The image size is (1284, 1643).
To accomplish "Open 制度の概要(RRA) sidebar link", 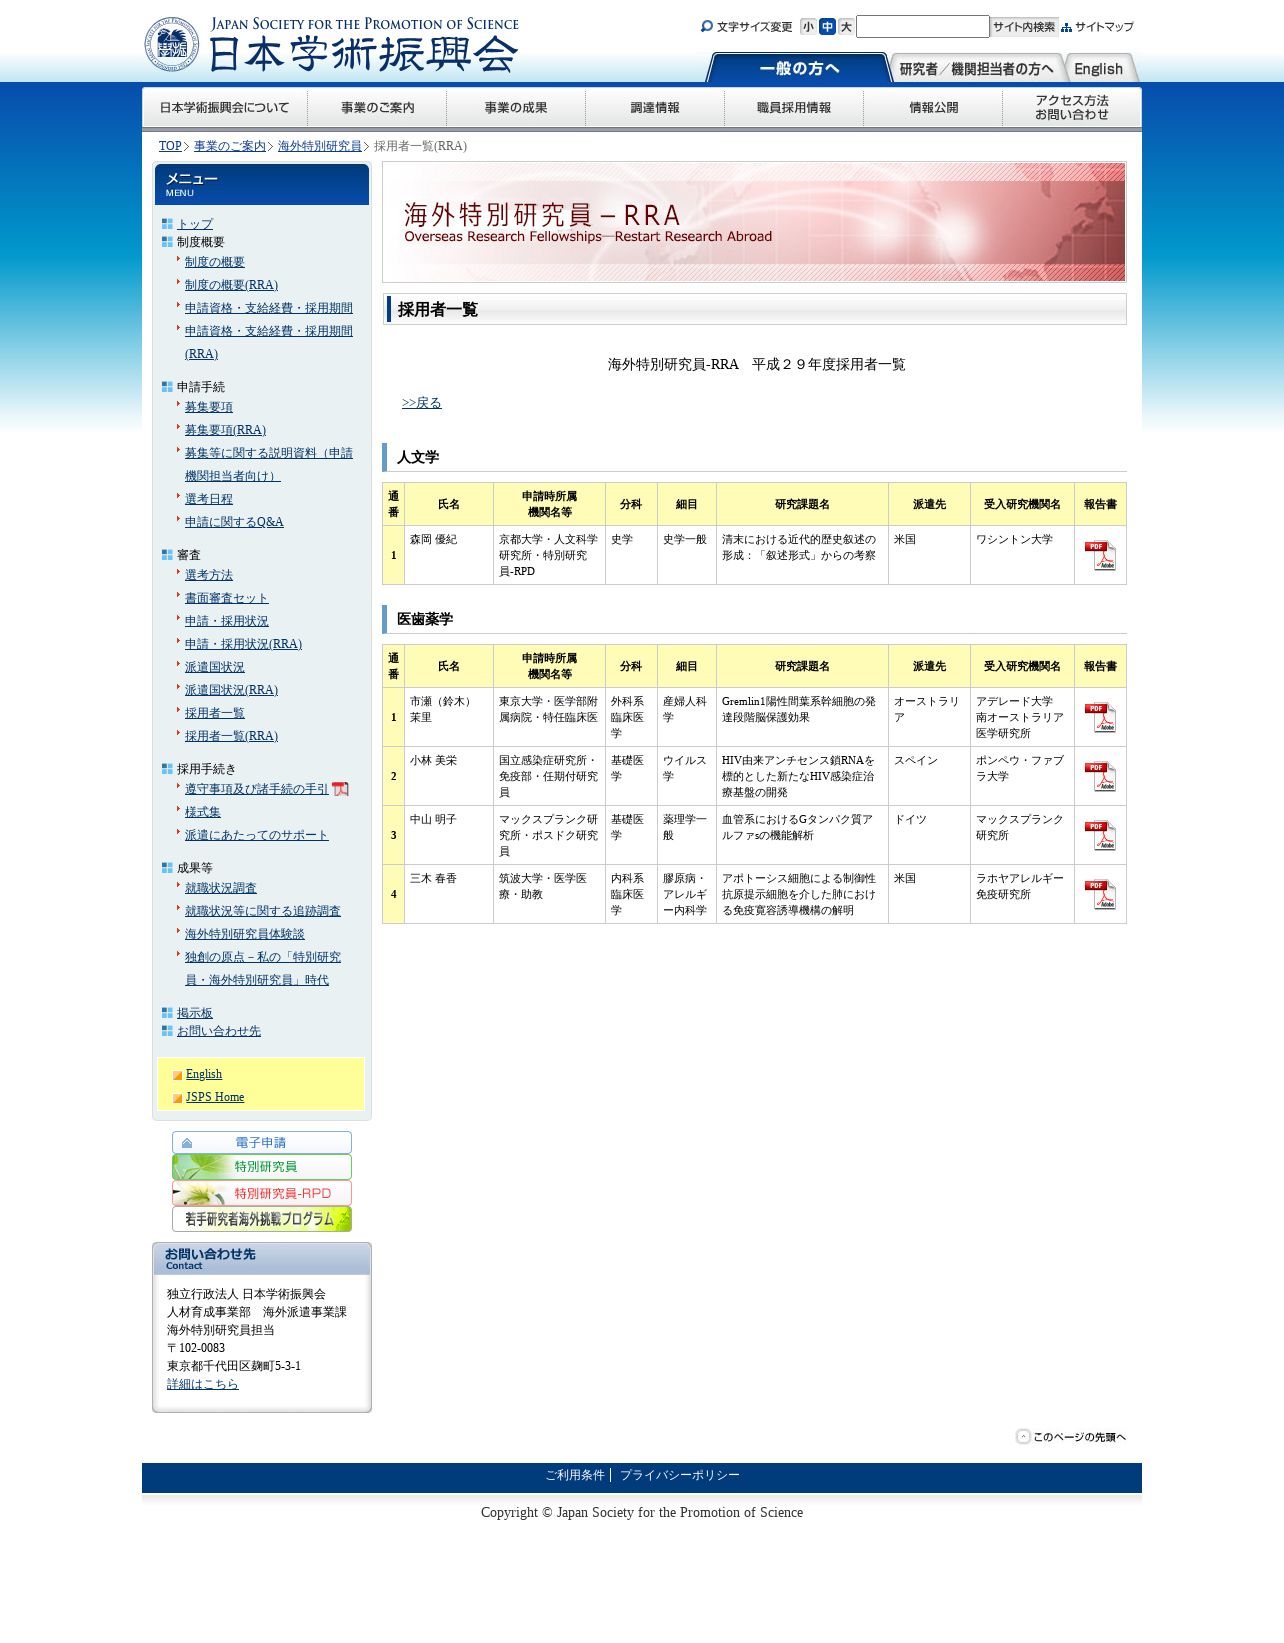I will click(x=231, y=285).
